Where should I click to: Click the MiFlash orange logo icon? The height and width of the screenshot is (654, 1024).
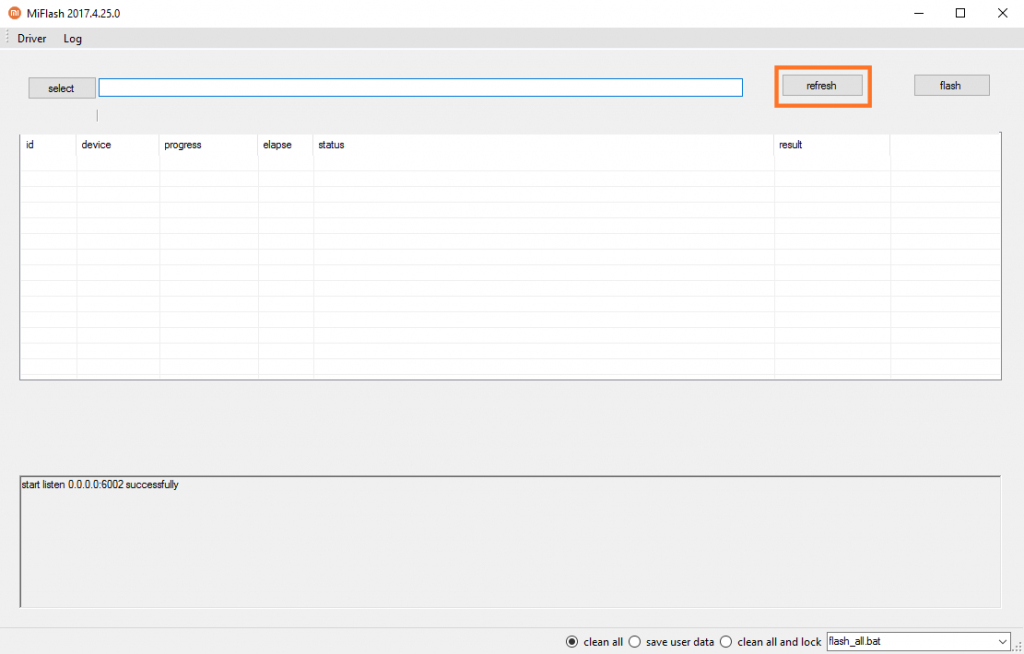coord(14,13)
